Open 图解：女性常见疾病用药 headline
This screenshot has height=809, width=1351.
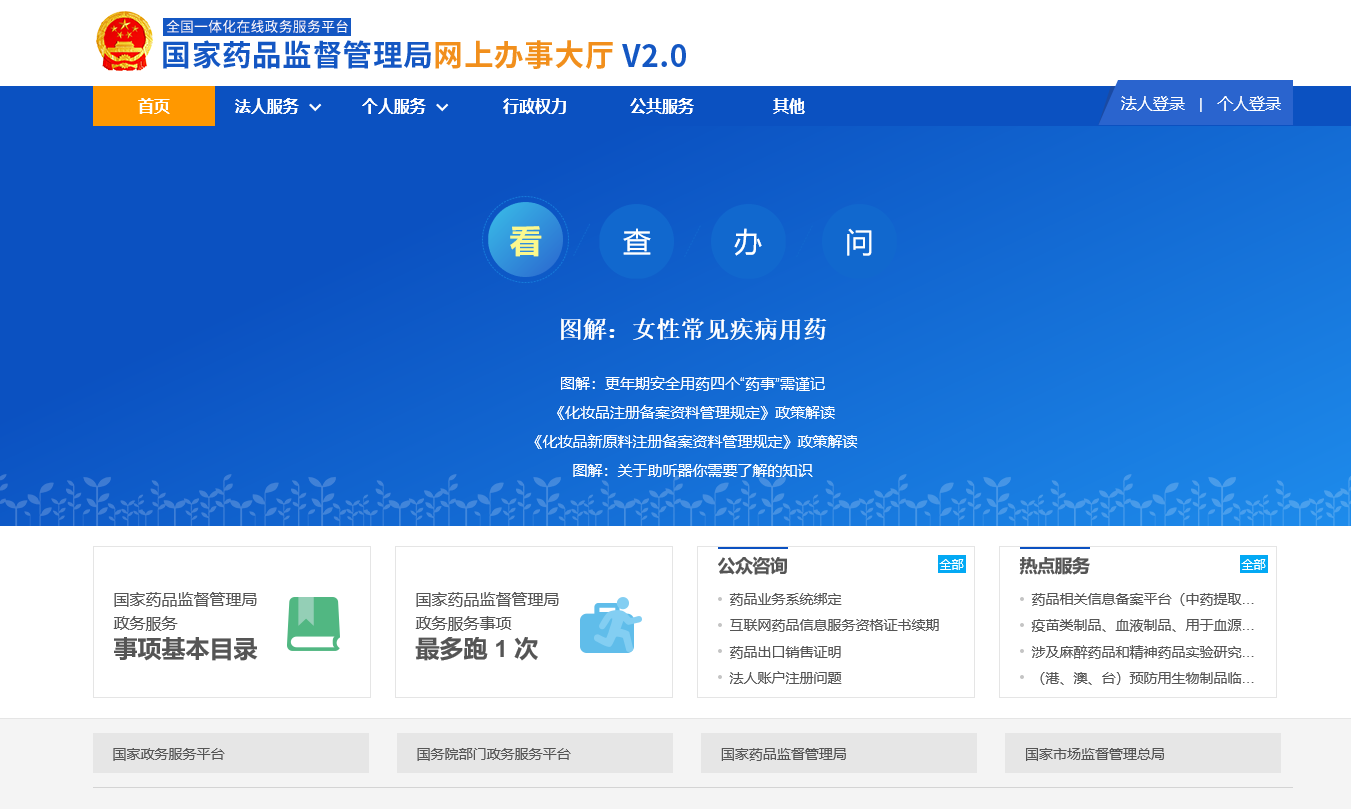[x=693, y=329]
